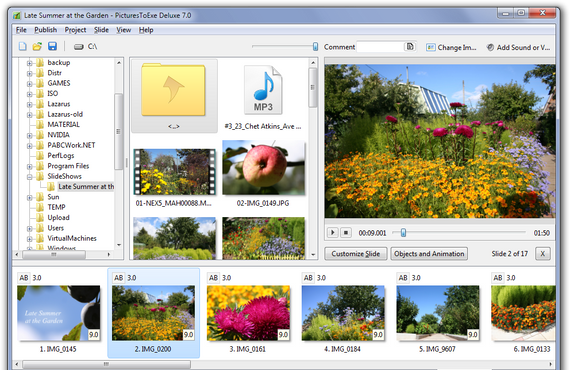Select slide 1 IMG_0145 in the slide list
Image resolution: width=571 pixels, height=370 pixels.
click(x=59, y=313)
